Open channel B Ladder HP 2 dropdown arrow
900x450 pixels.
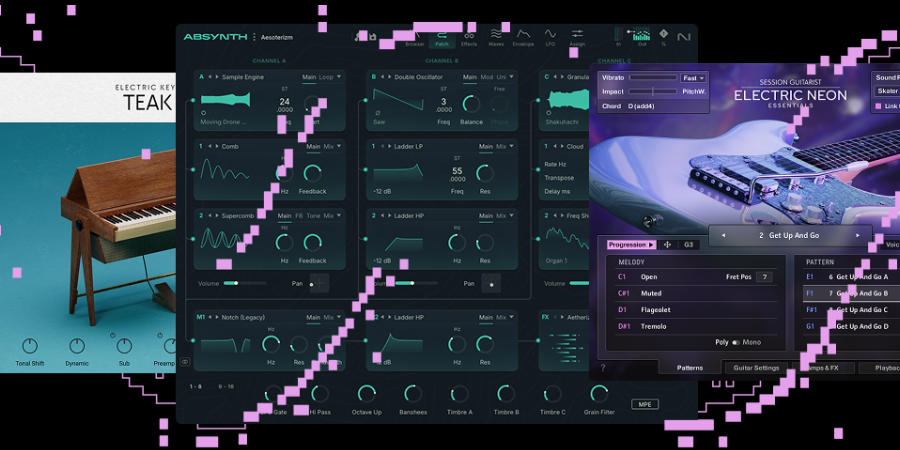[x=511, y=216]
